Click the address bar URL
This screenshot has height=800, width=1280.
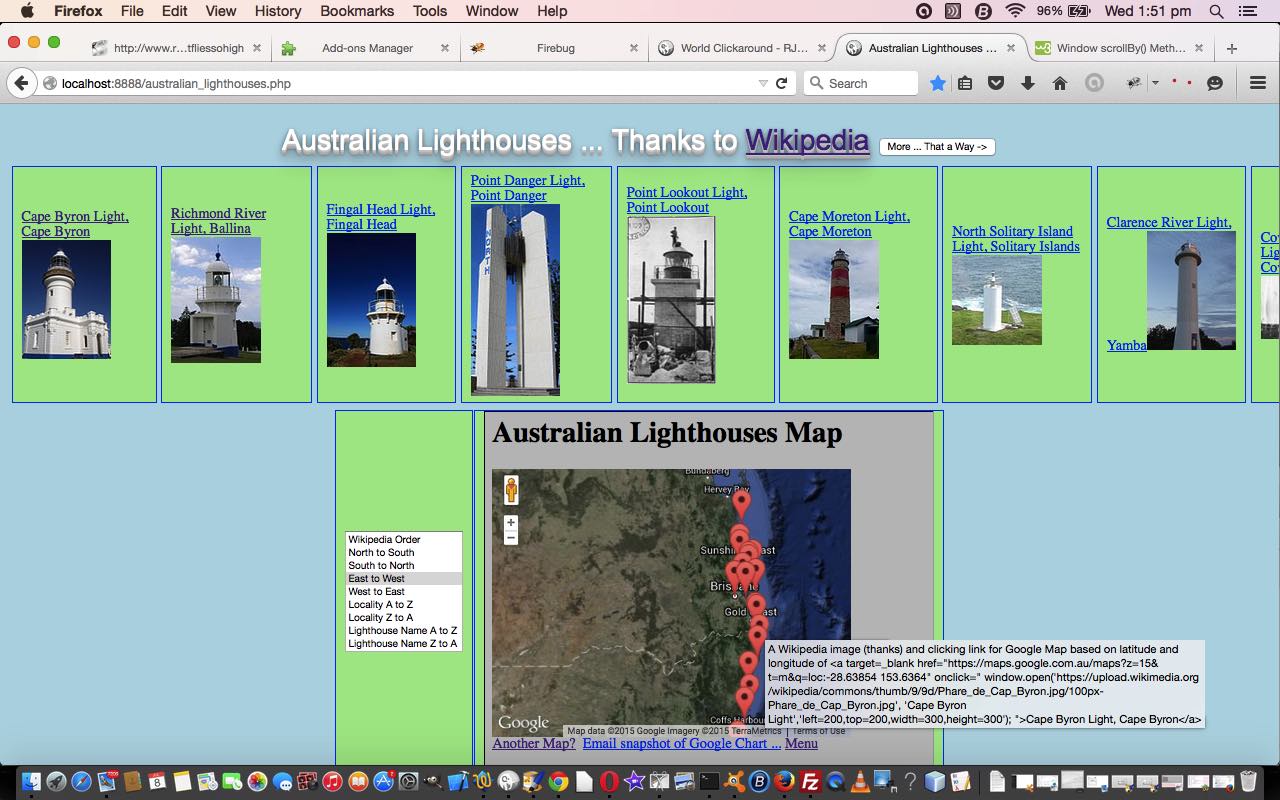(x=176, y=83)
